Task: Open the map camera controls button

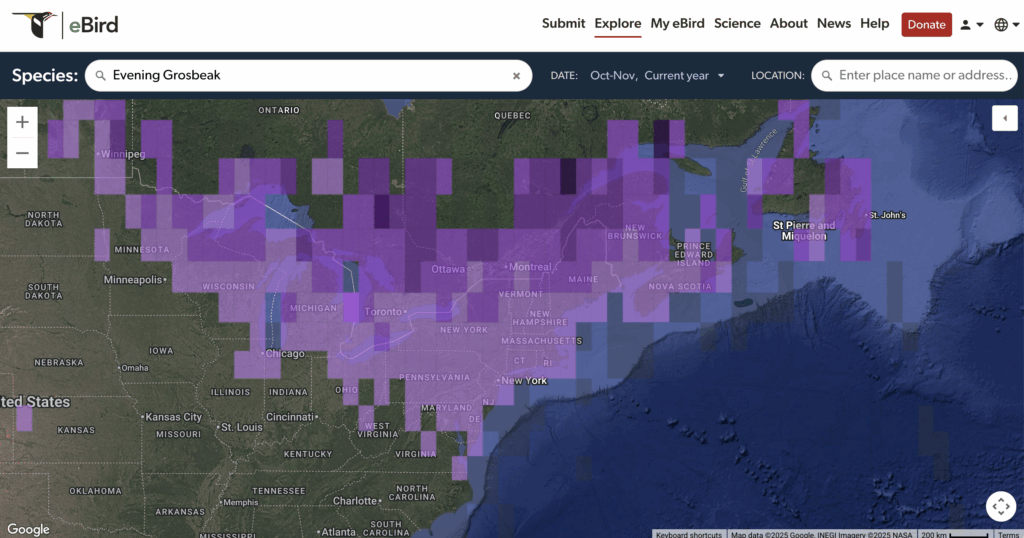Action: coord(1000,506)
